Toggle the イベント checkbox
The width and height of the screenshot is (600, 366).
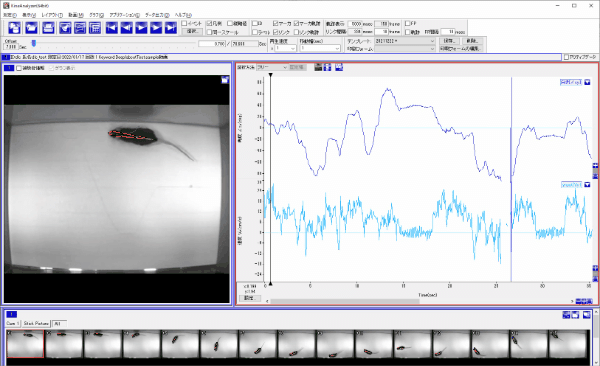184,23
